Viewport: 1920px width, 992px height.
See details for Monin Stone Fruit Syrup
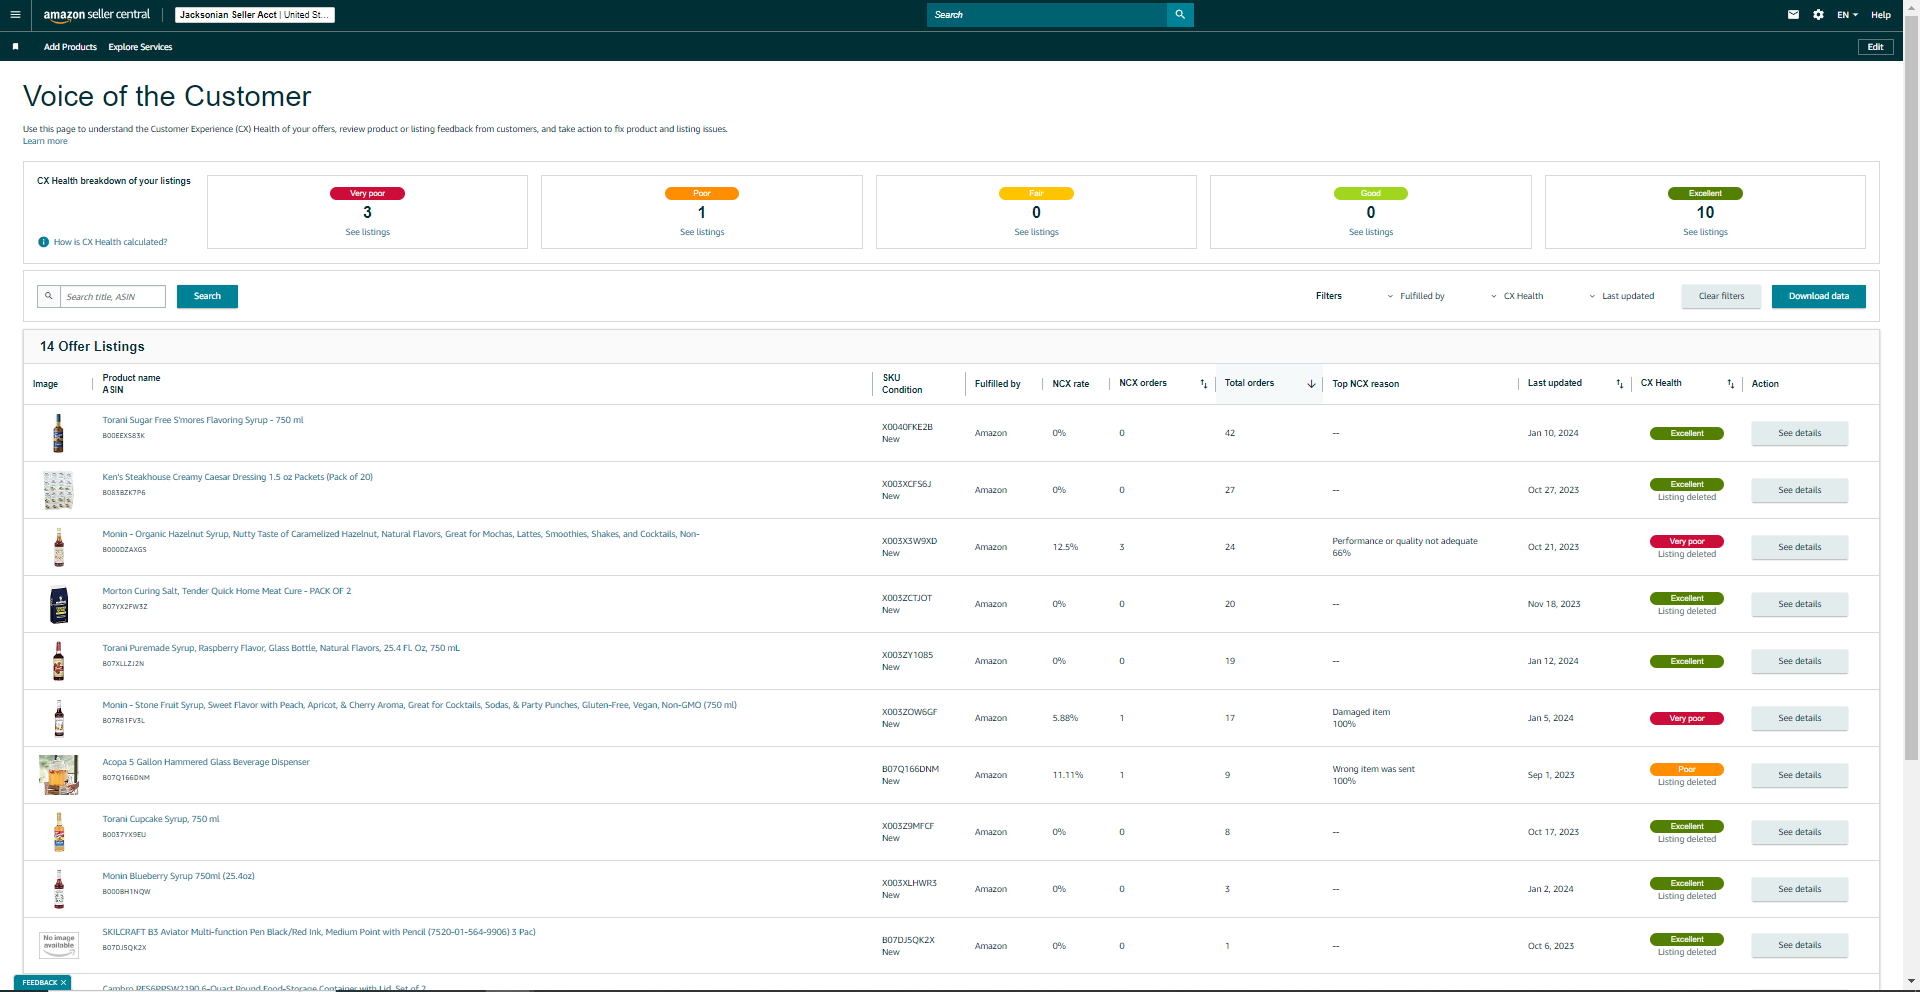point(1799,718)
